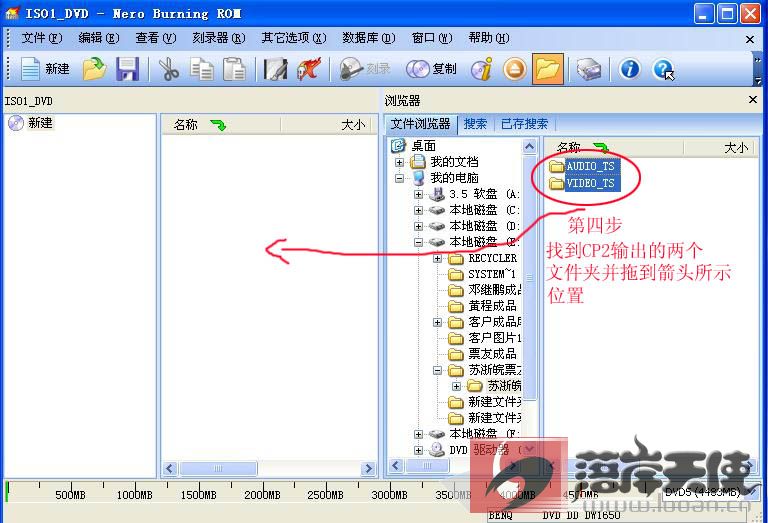
Task: Eject the disc with orange eject icon
Action: coord(515,69)
